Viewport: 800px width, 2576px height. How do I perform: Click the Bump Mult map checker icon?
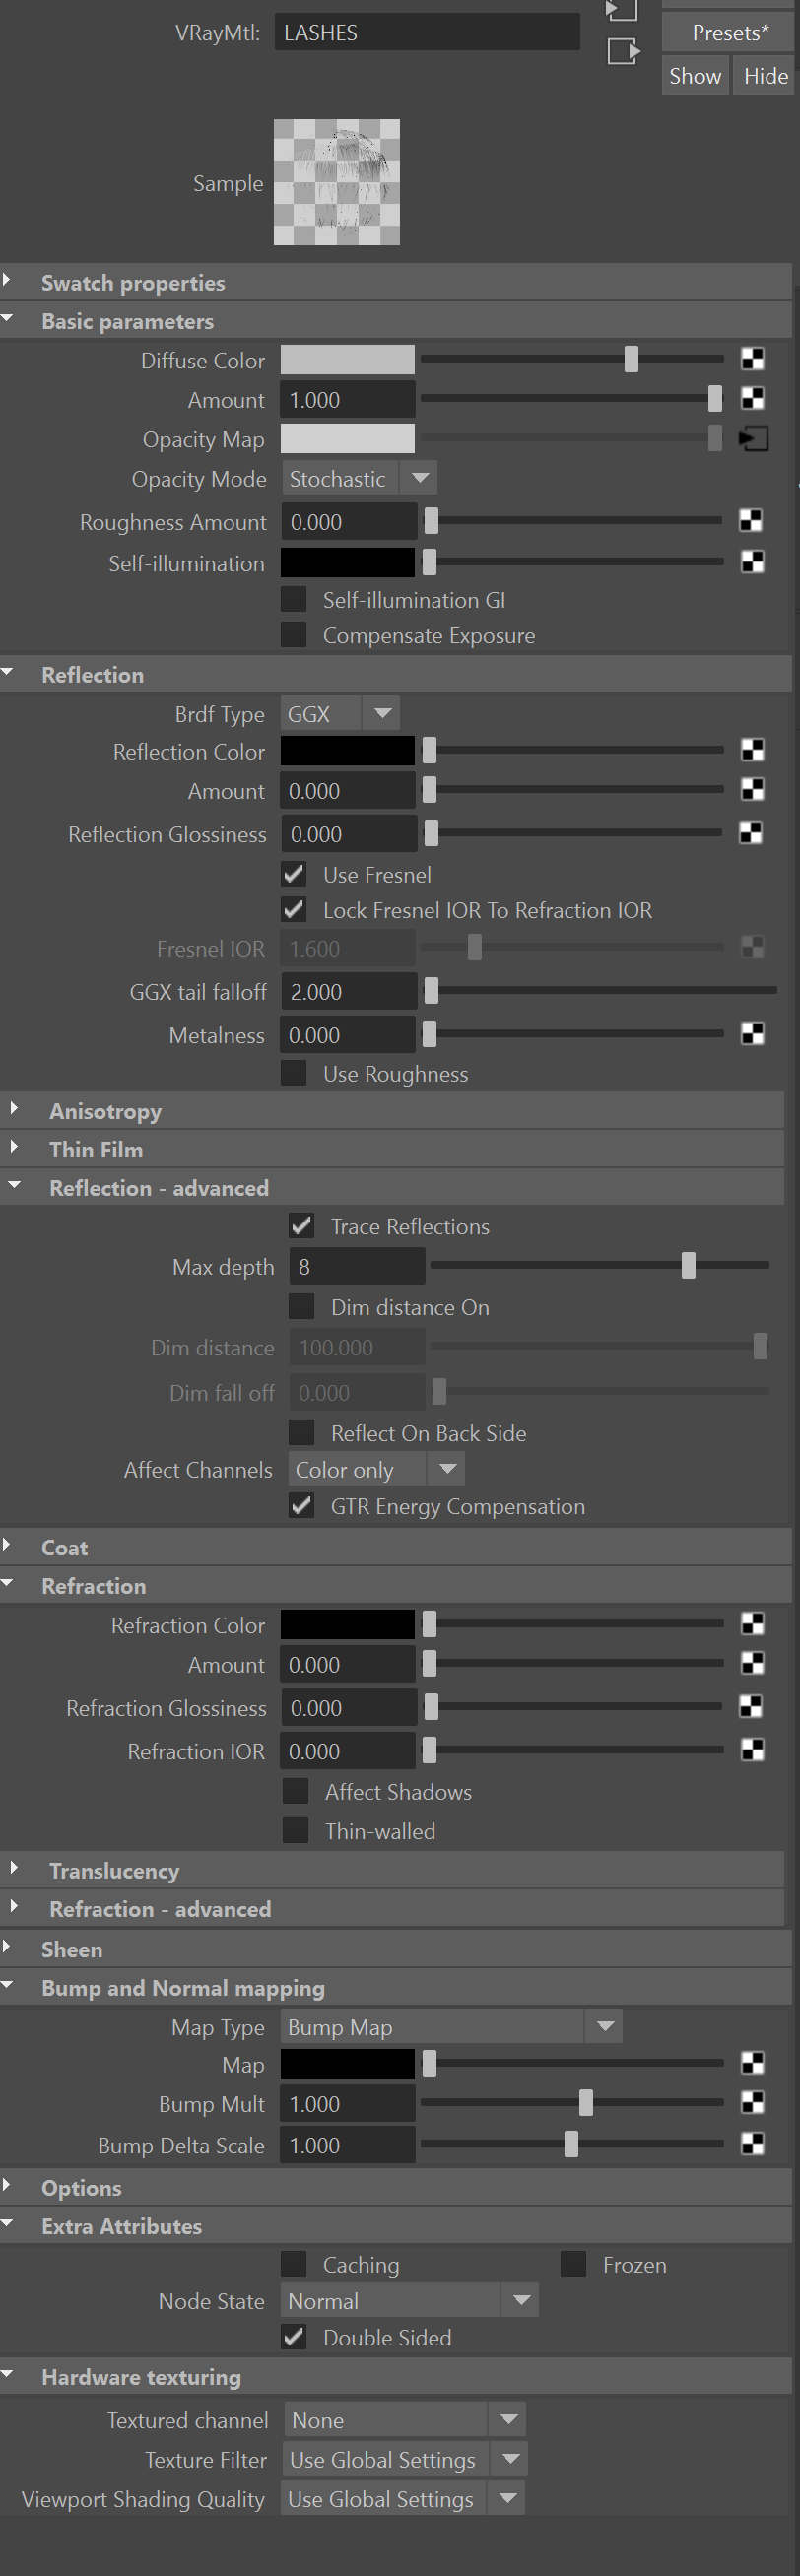click(752, 2102)
